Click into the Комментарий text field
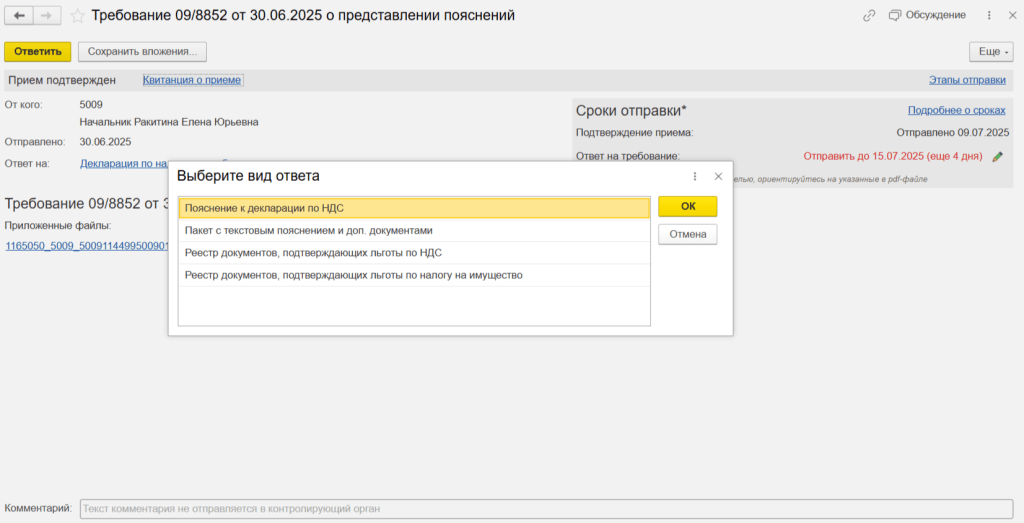 pos(545,509)
